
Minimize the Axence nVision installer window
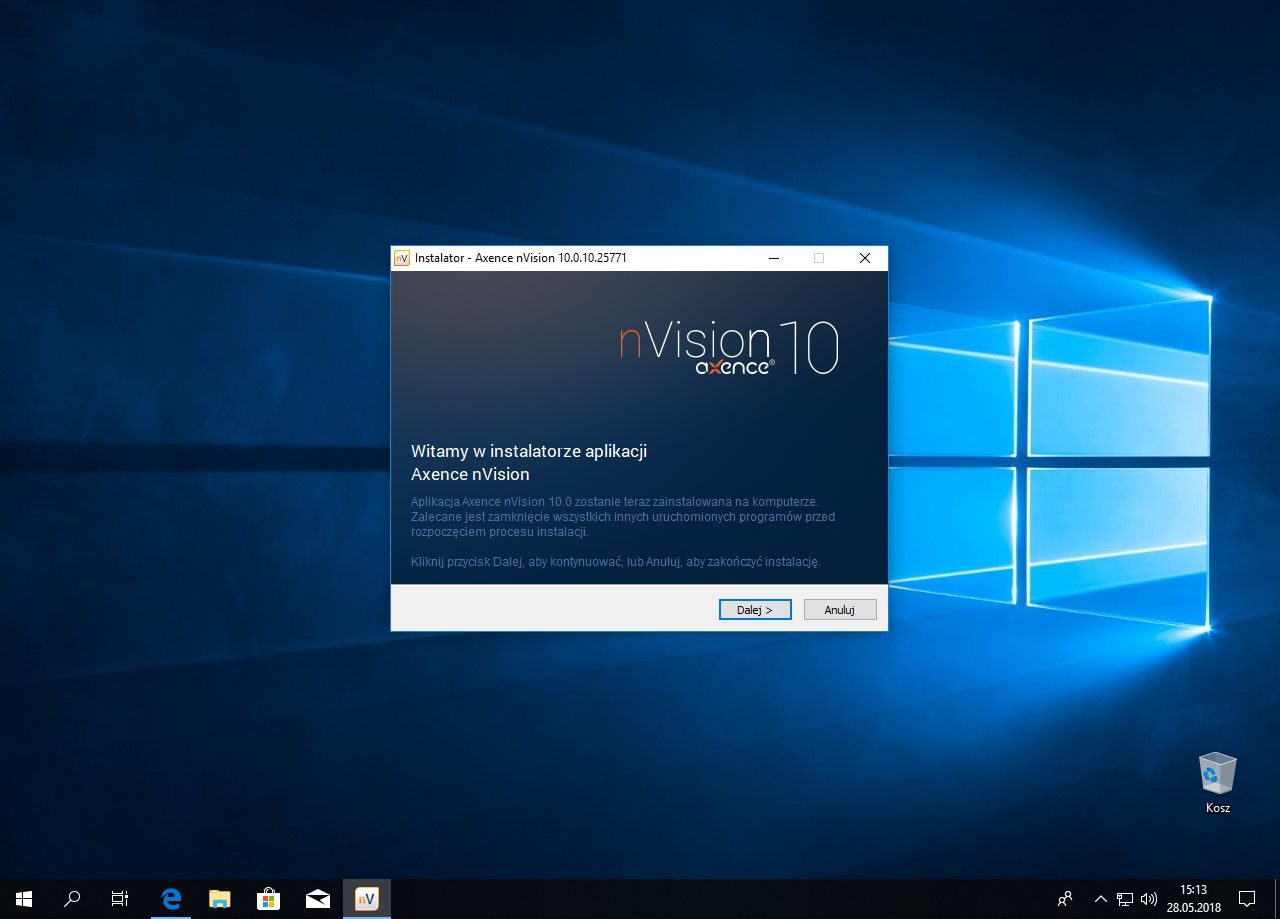click(x=773, y=257)
